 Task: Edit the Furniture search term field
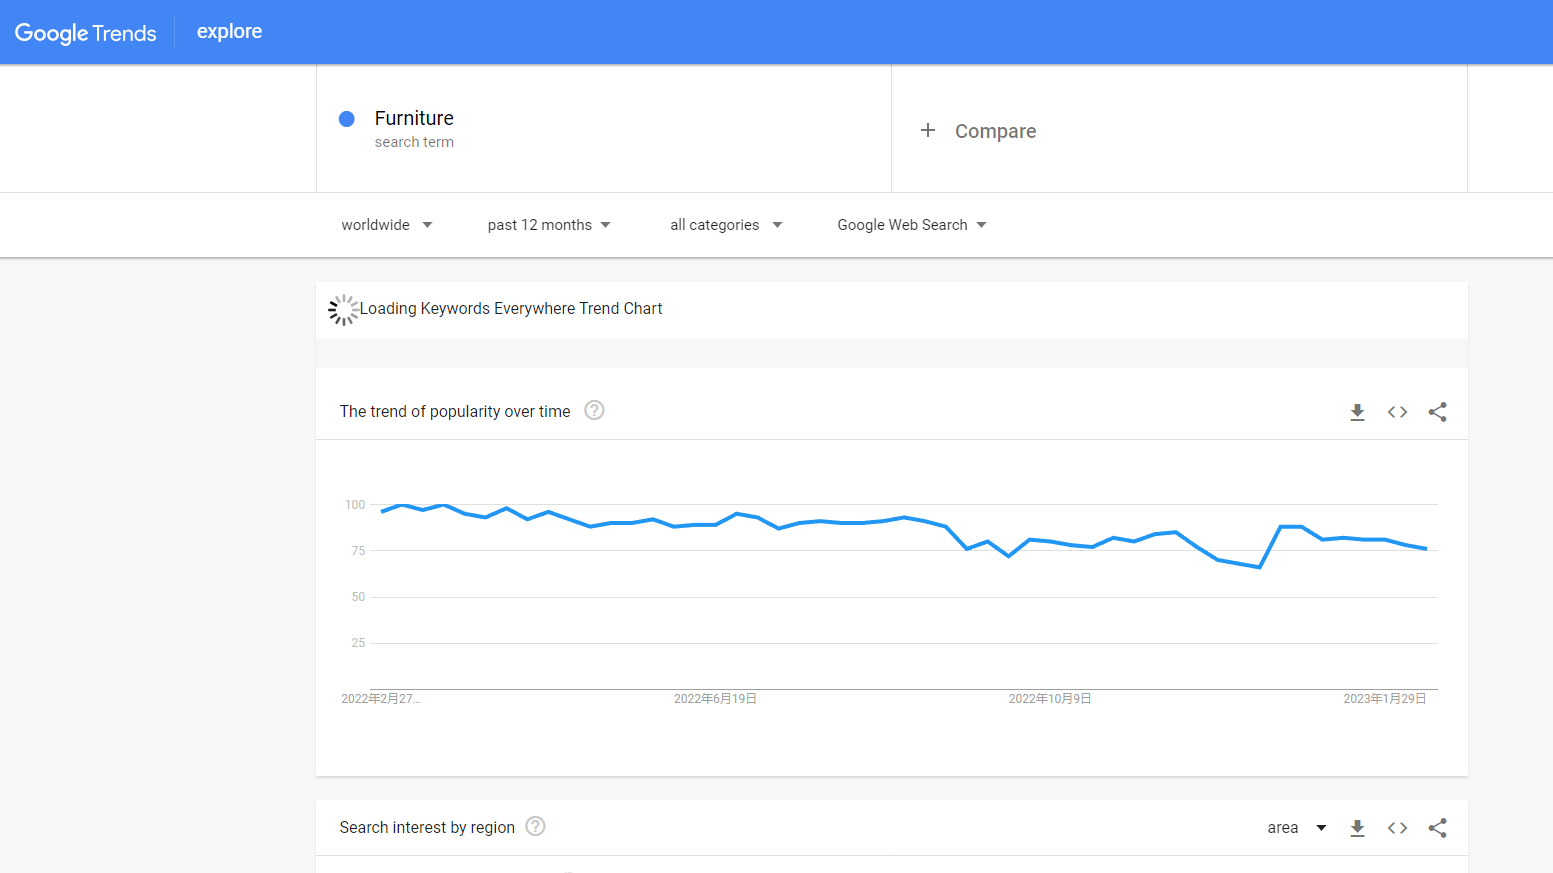tap(414, 119)
